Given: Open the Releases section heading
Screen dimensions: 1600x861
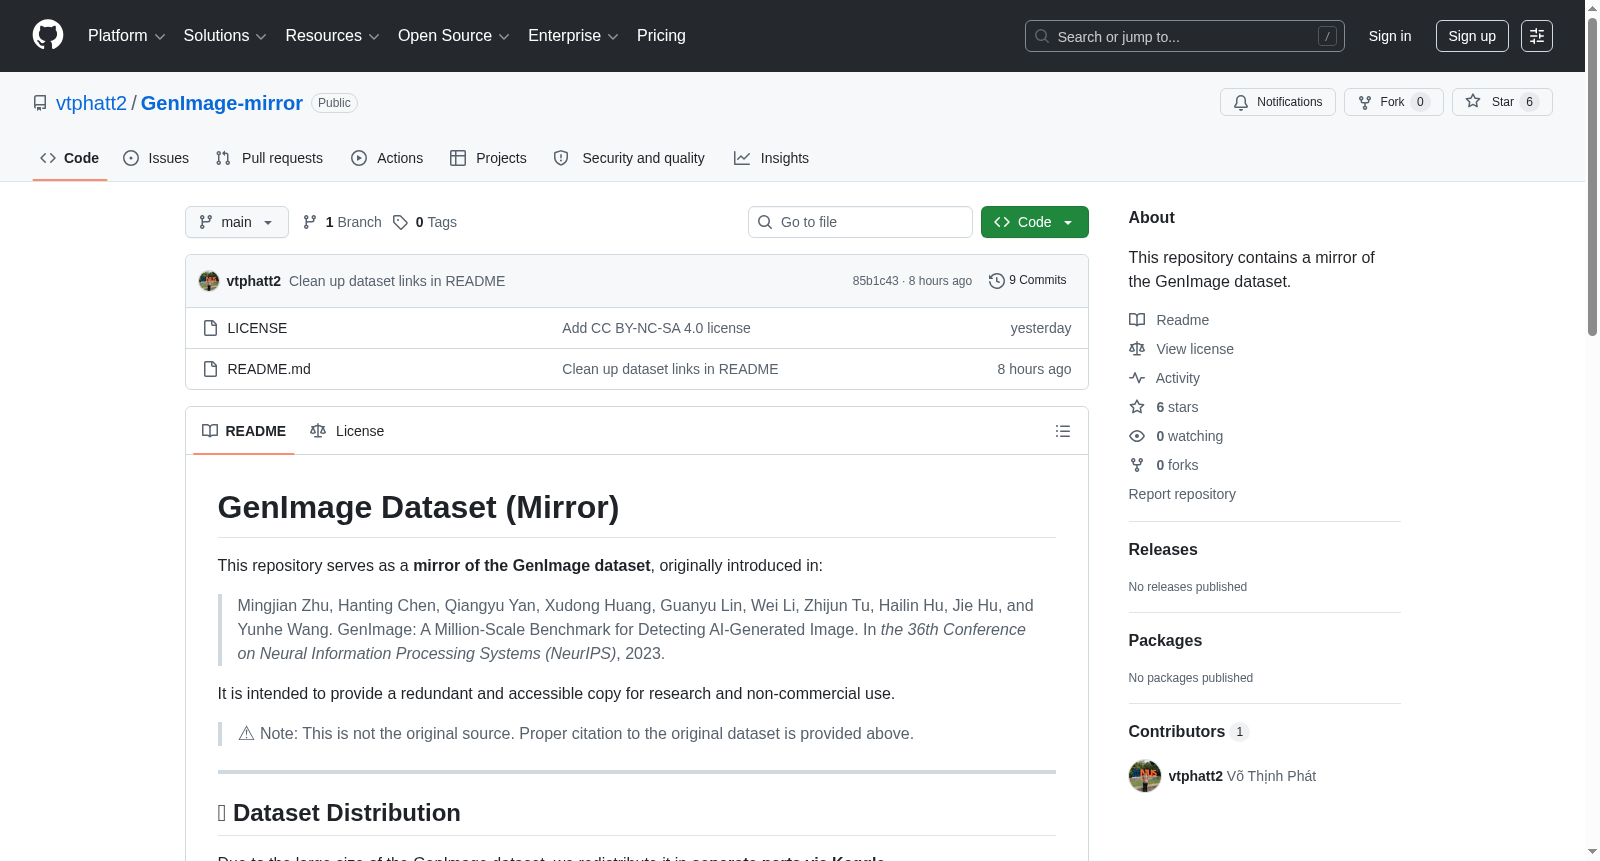Looking at the screenshot, I should [1163, 549].
